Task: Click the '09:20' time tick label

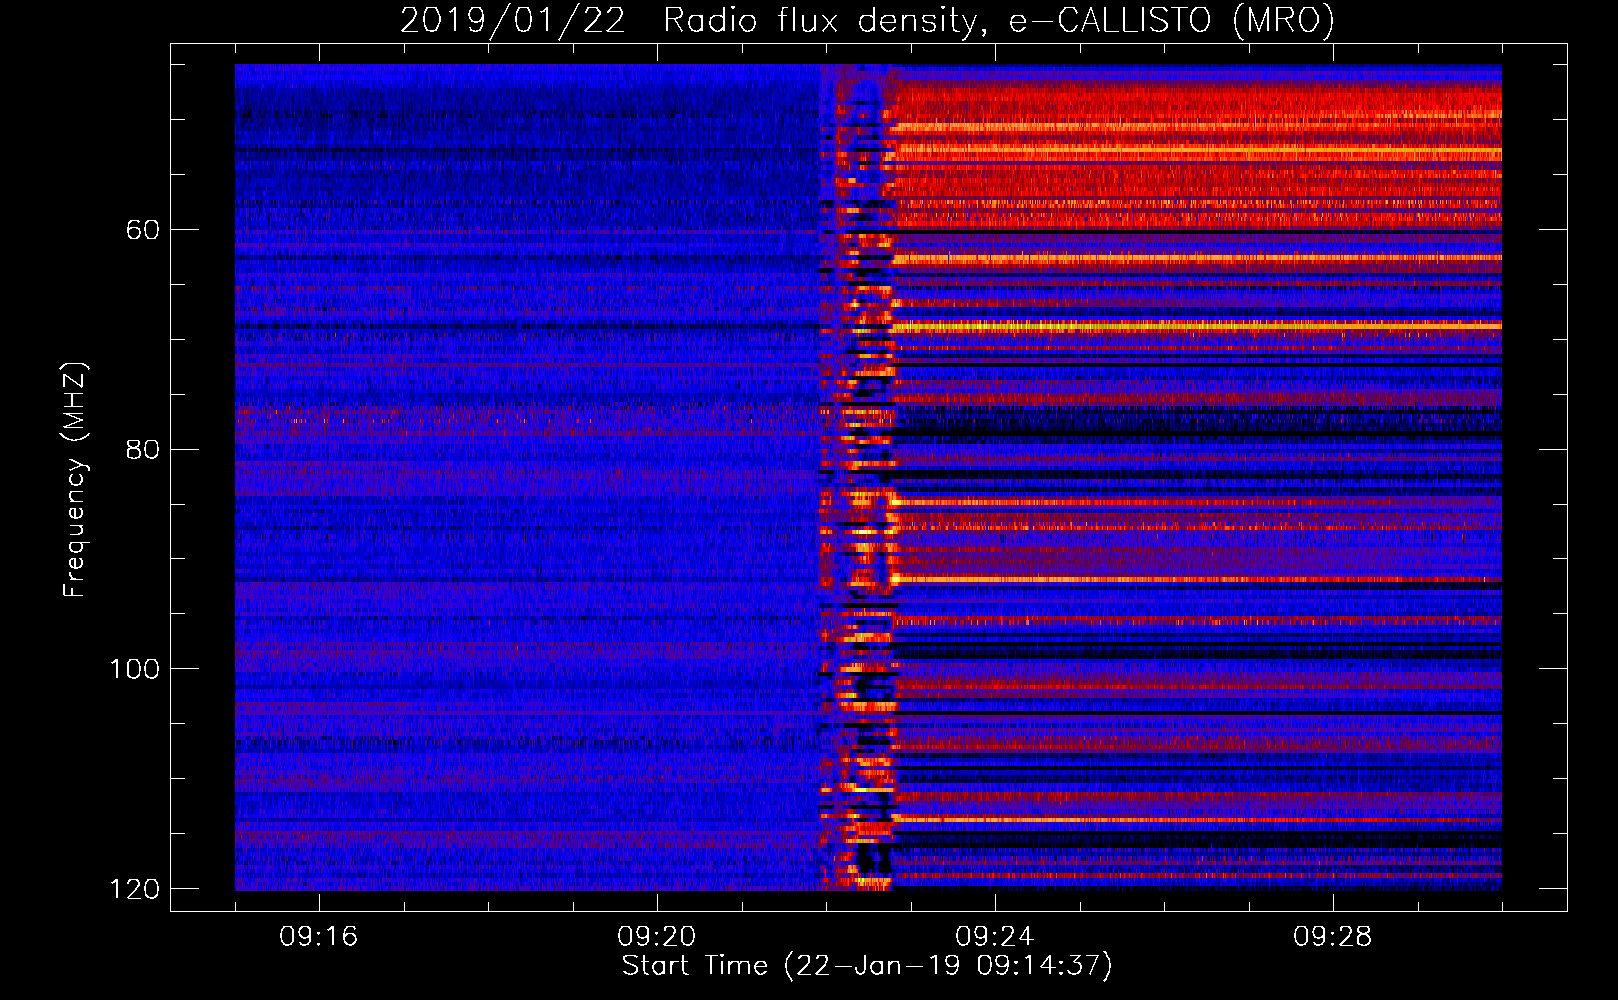Action: click(x=657, y=937)
